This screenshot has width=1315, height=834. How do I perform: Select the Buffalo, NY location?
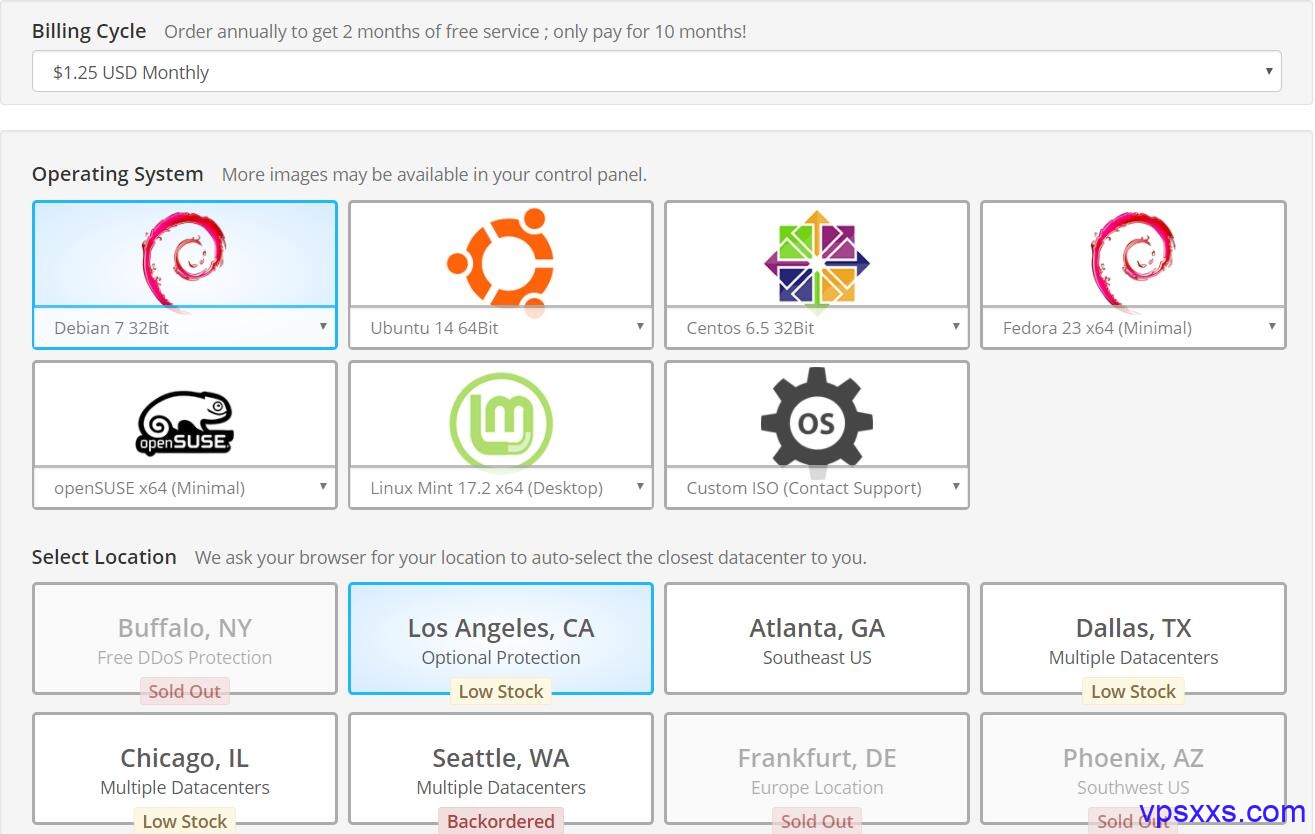(185, 639)
